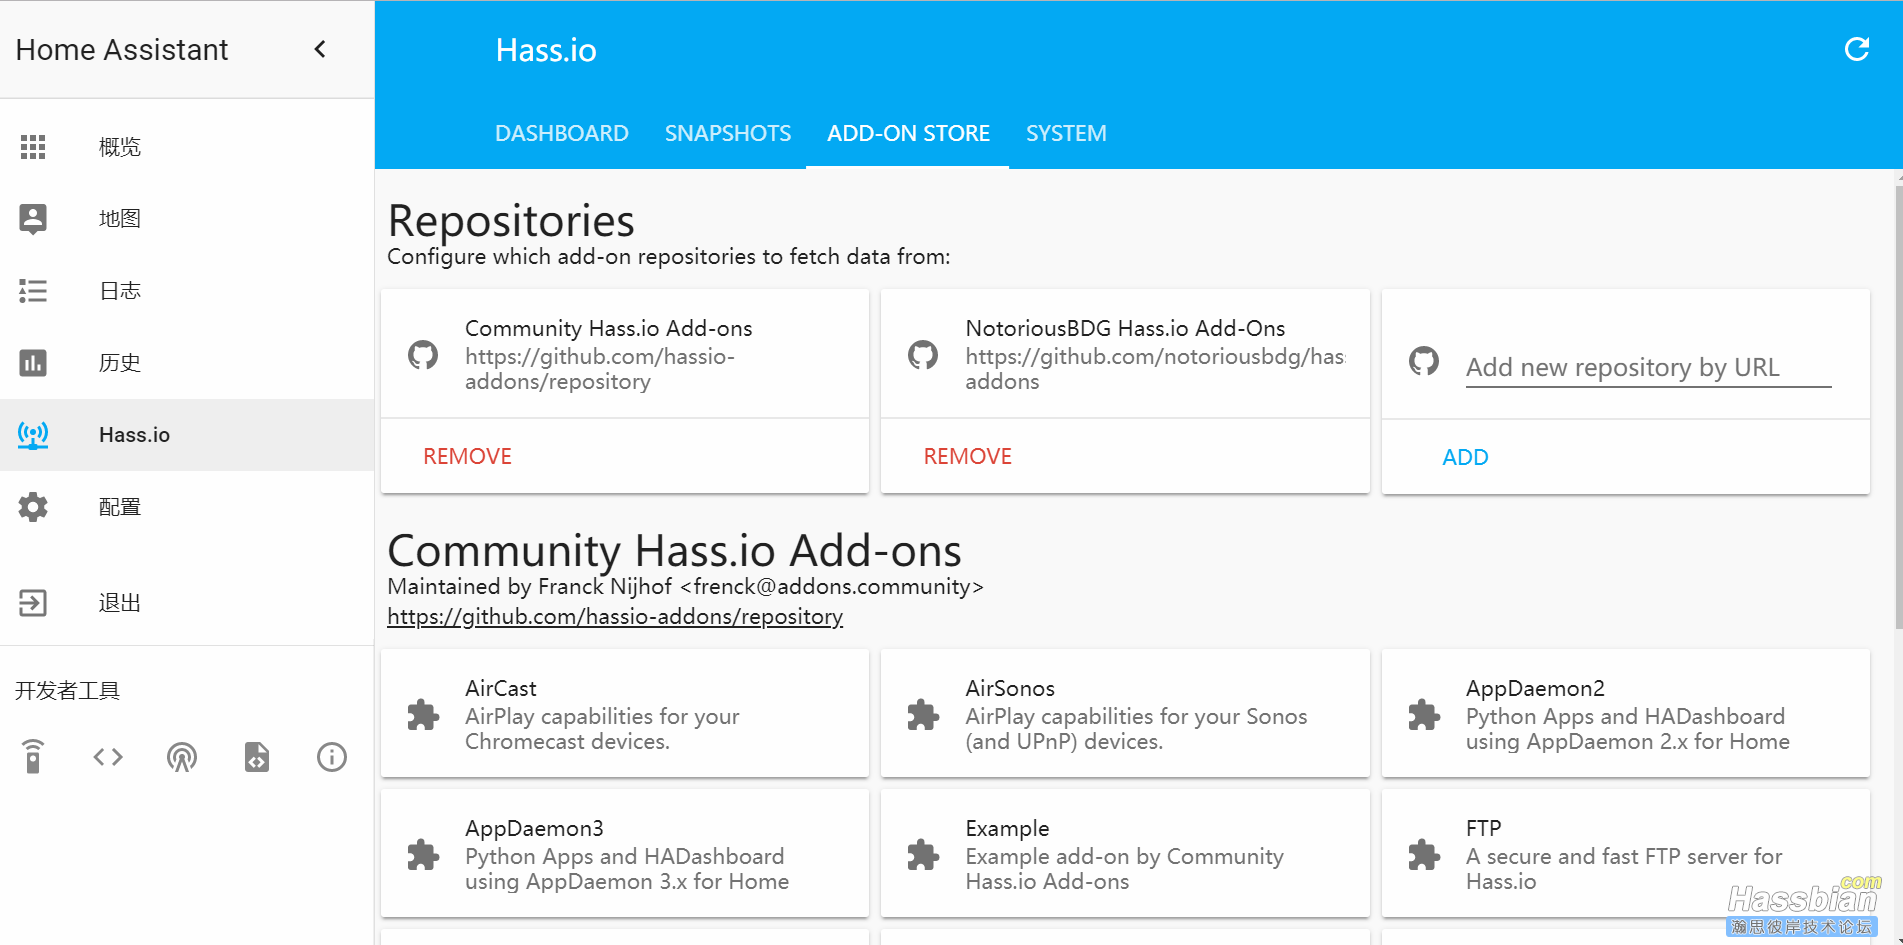Reload the add-on store with refresh icon

[1857, 49]
